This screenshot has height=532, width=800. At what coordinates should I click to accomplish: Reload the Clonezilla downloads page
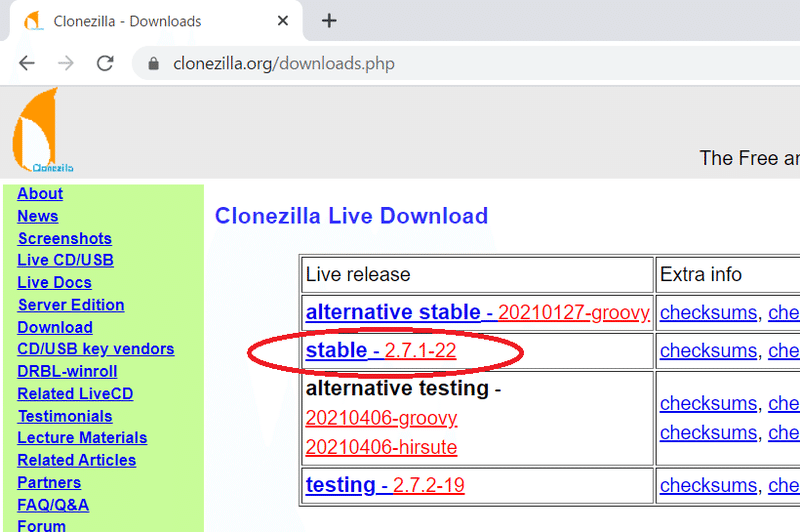(105, 63)
